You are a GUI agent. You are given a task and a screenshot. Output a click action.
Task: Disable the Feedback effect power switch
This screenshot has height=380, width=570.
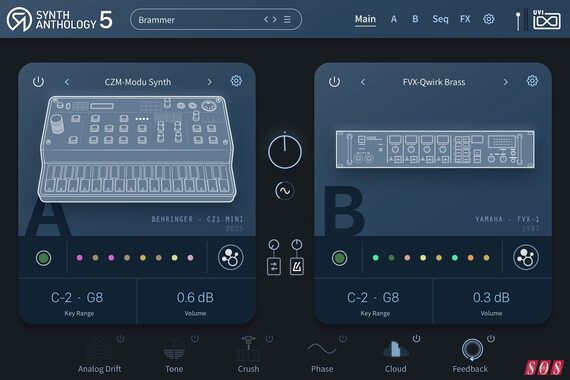491,339
